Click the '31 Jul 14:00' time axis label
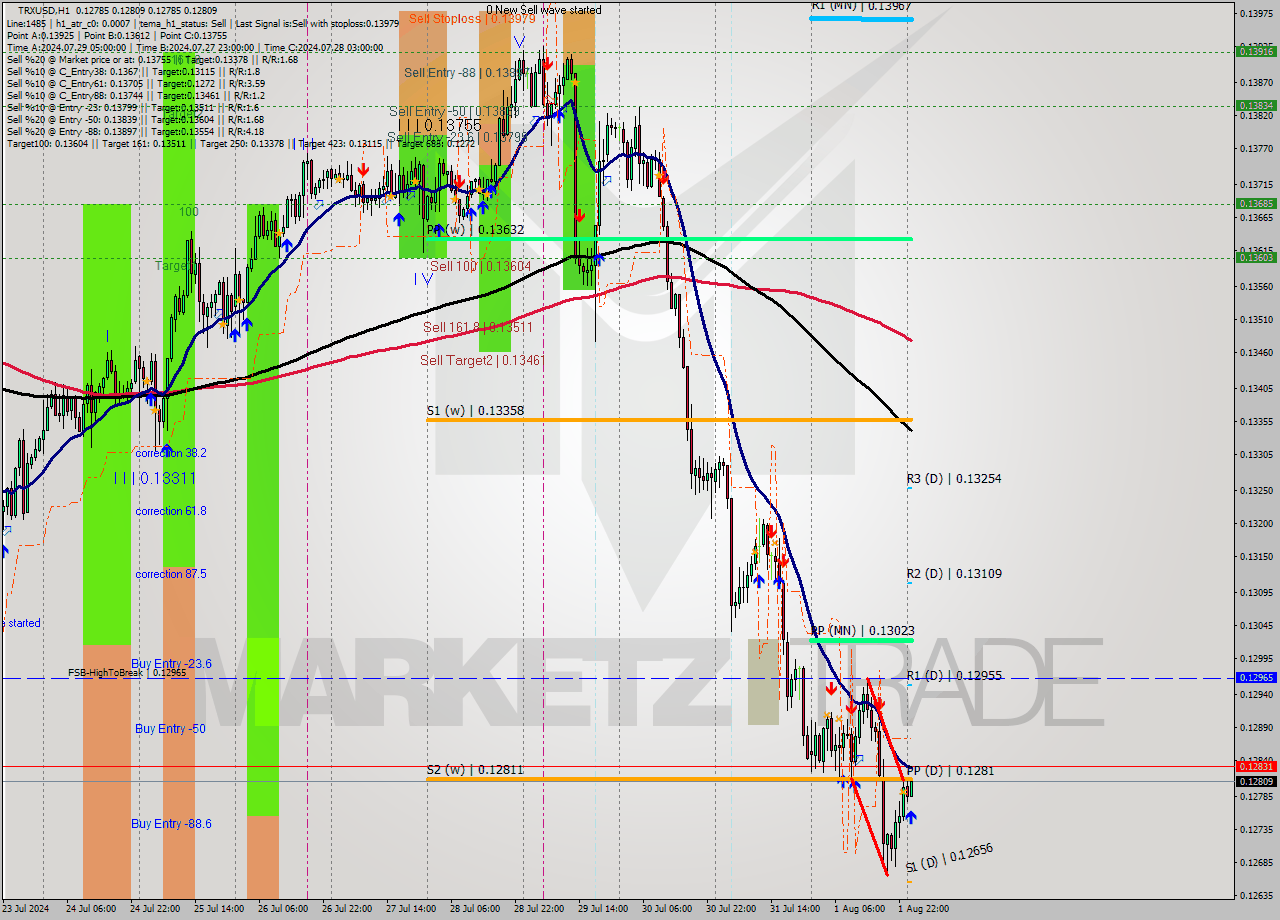Image resolution: width=1280 pixels, height=920 pixels. 796,909
